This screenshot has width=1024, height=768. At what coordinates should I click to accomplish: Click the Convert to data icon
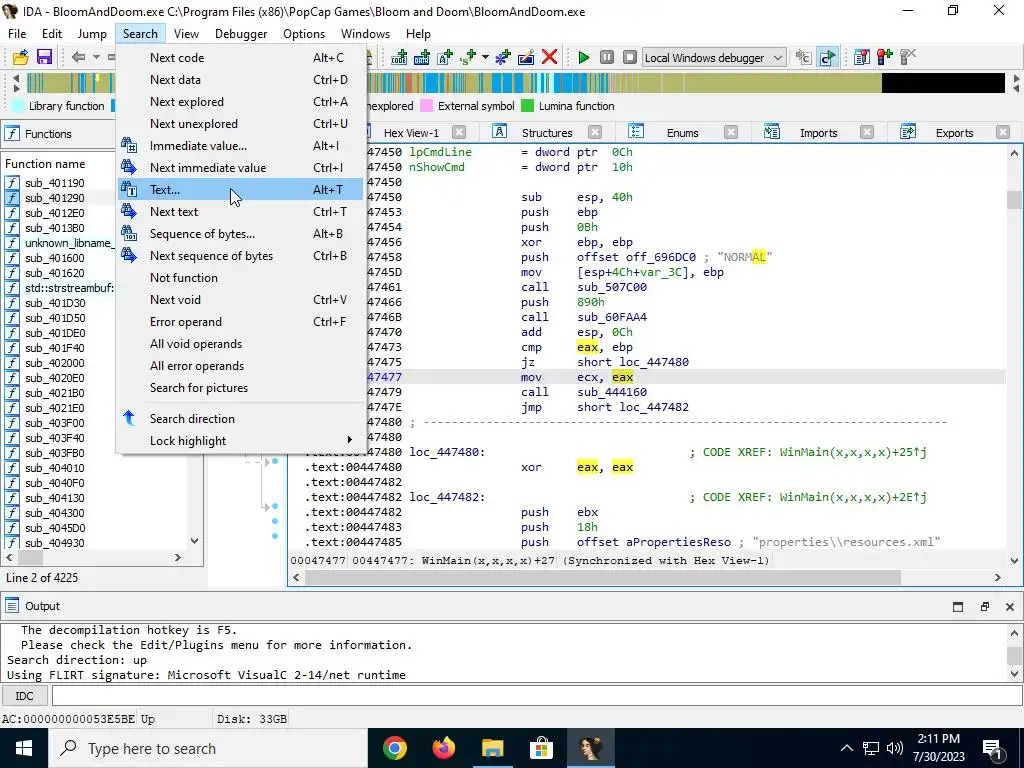click(421, 57)
